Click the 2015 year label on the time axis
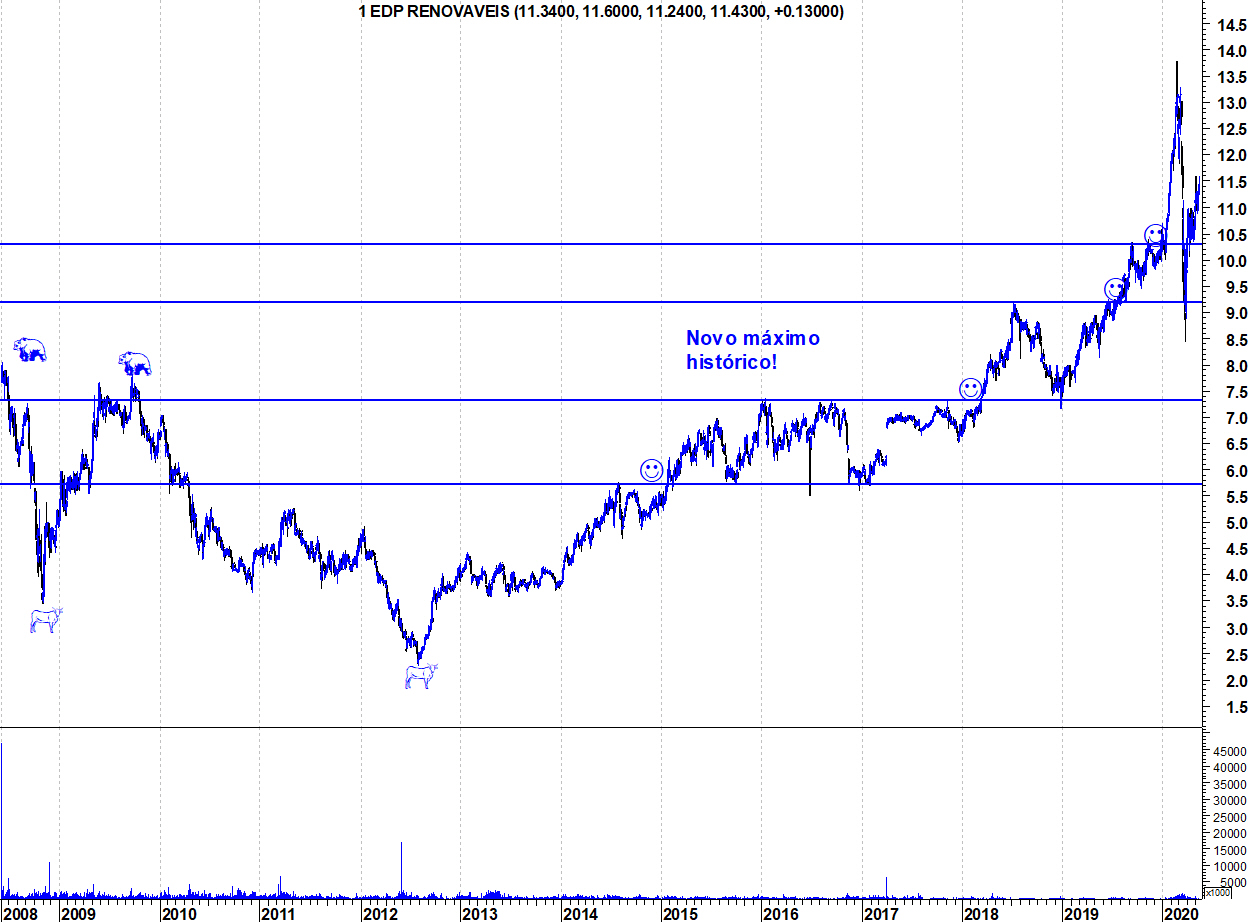Image resolution: width=1250 pixels, height=922 pixels. 680,913
